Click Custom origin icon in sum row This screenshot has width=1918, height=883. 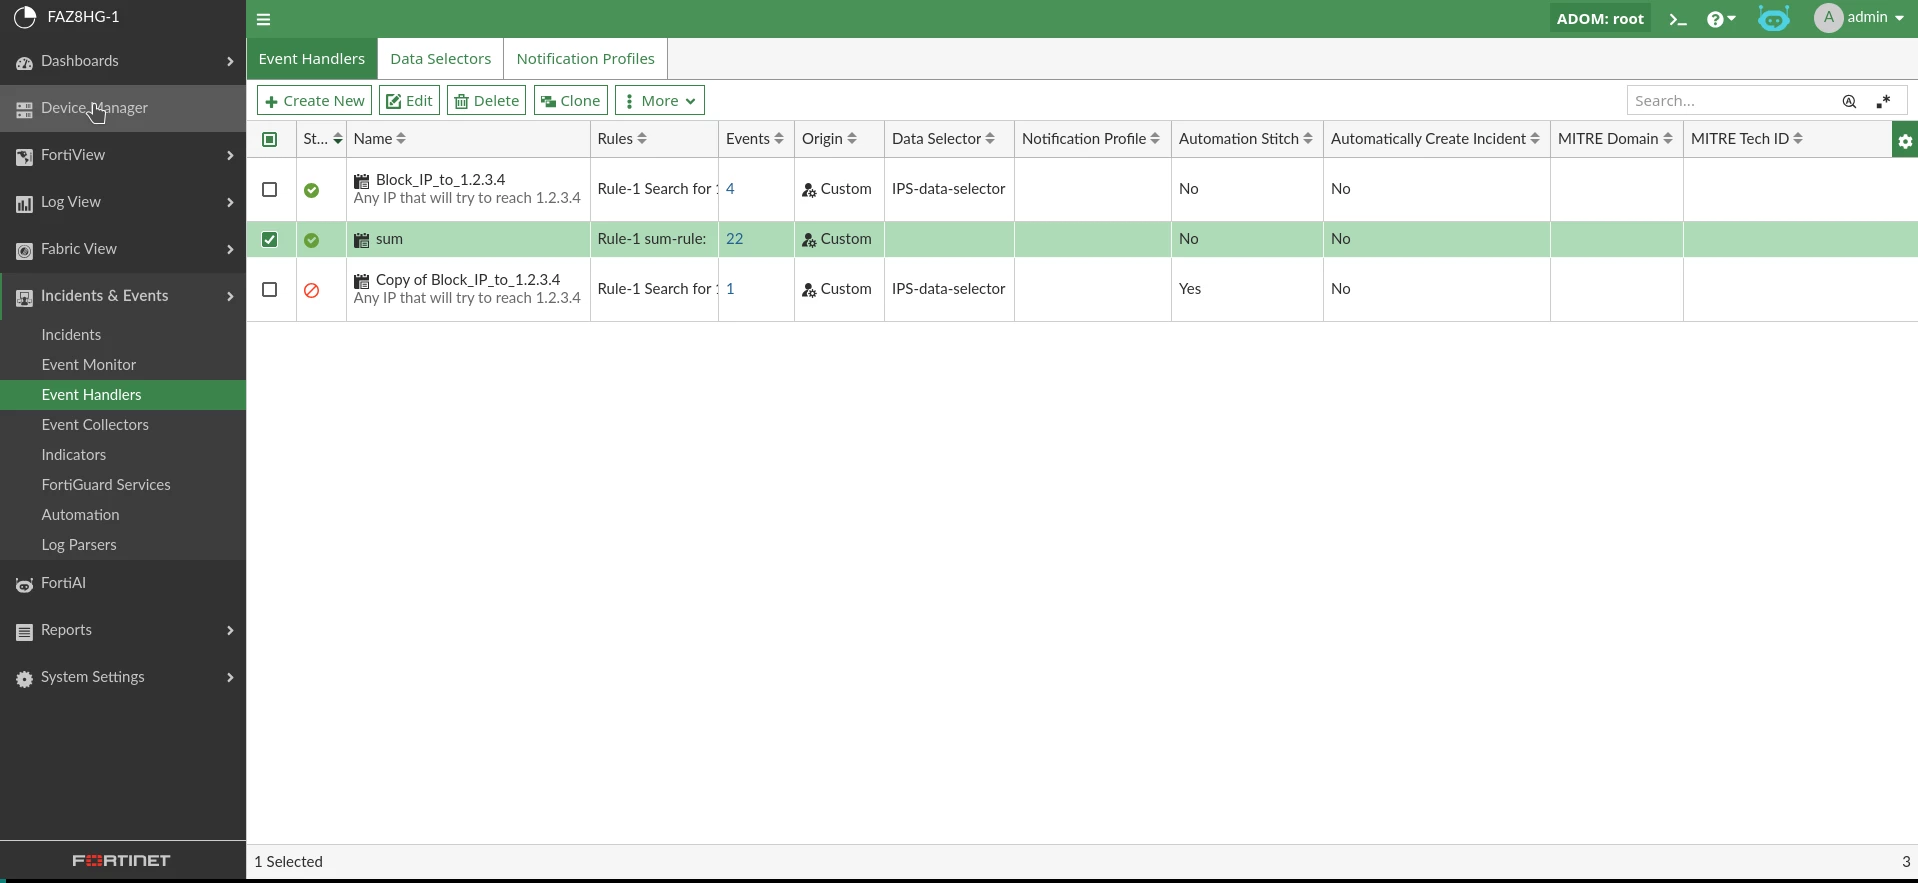point(809,240)
